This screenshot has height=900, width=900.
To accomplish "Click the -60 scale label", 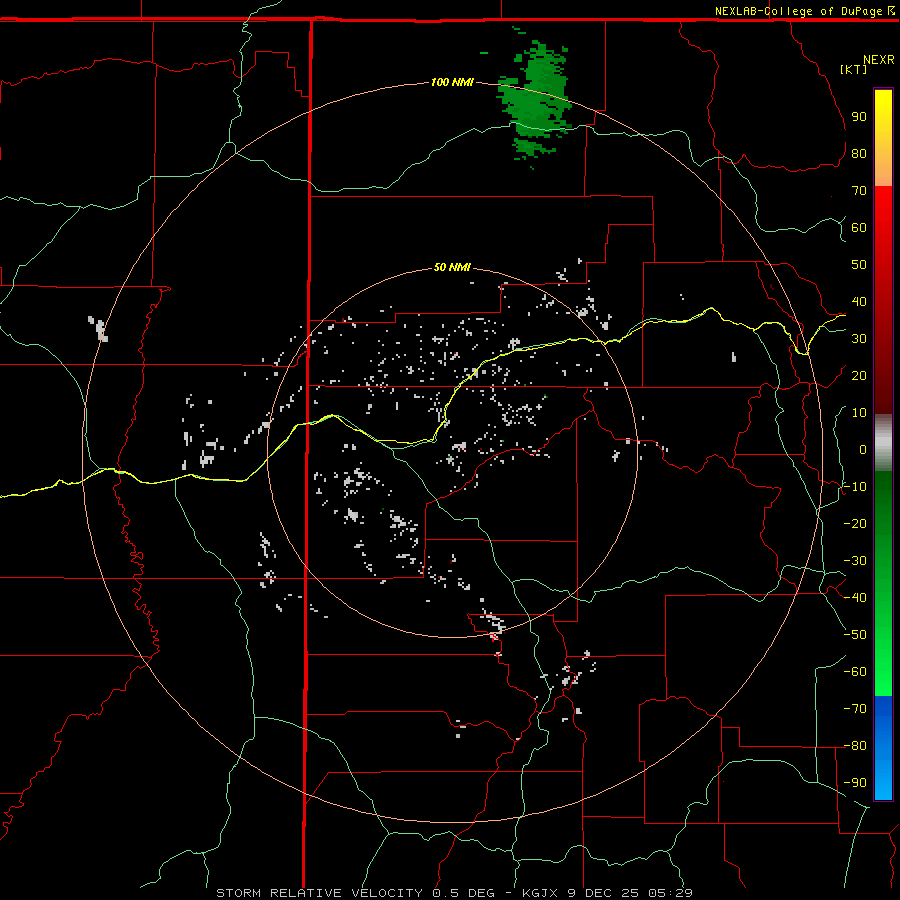I will 855,672.
